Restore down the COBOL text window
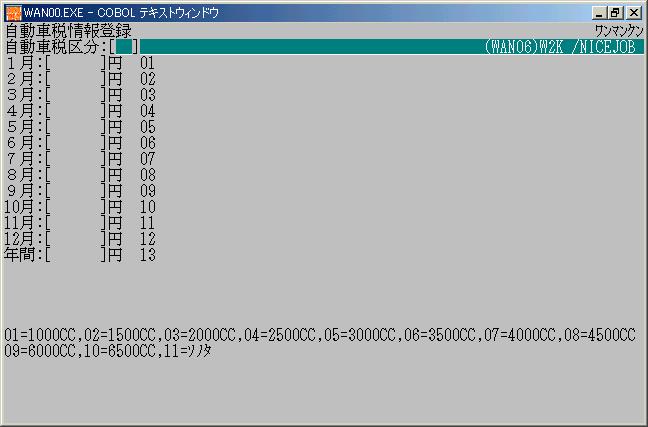 click(615, 12)
